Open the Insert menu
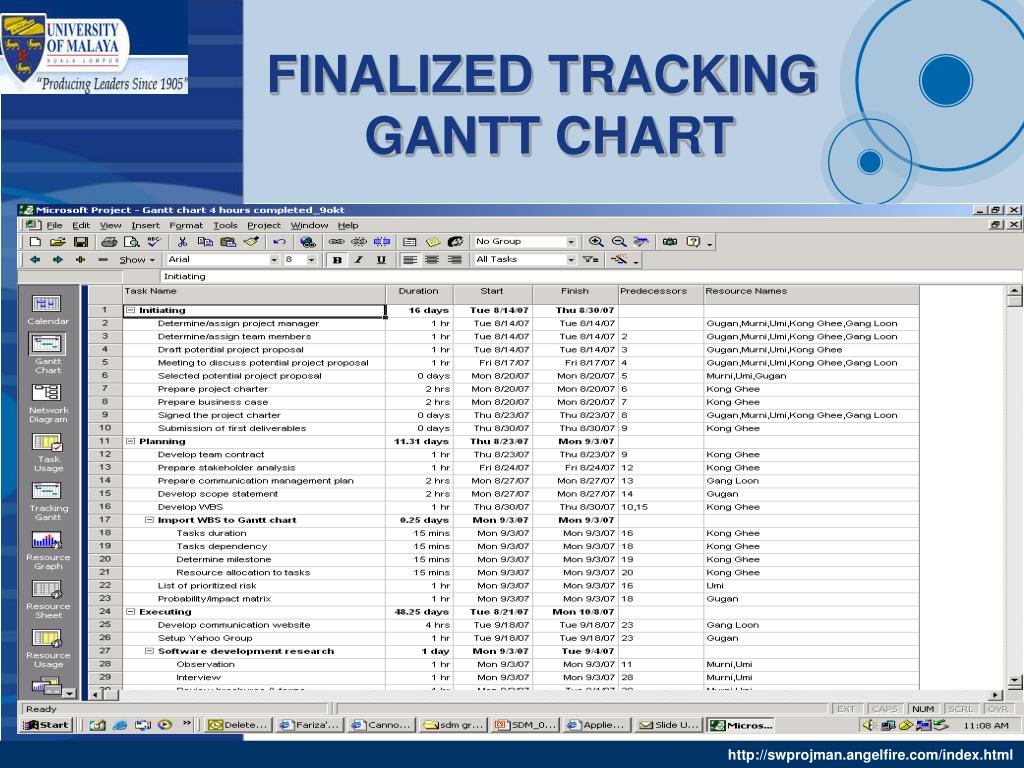Viewport: 1024px width, 768px height. click(145, 225)
